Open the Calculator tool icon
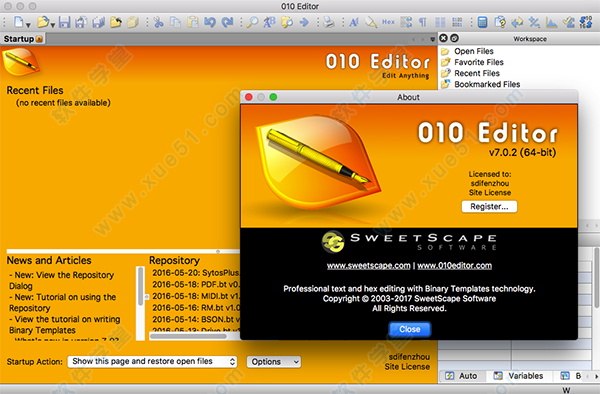Viewport: 600px width, 394px height. click(483, 22)
